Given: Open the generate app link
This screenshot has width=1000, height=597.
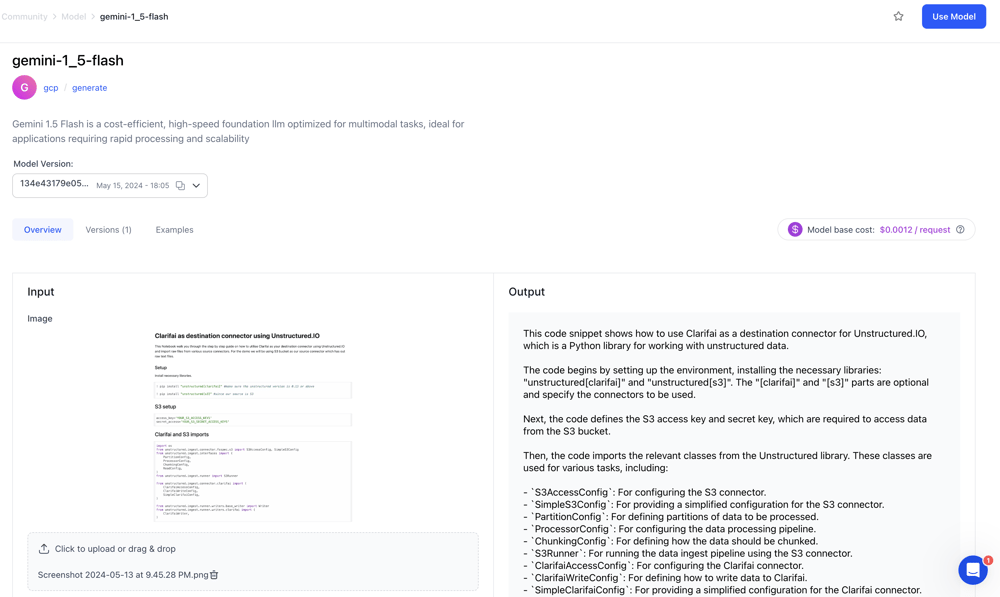Looking at the screenshot, I should [x=89, y=88].
